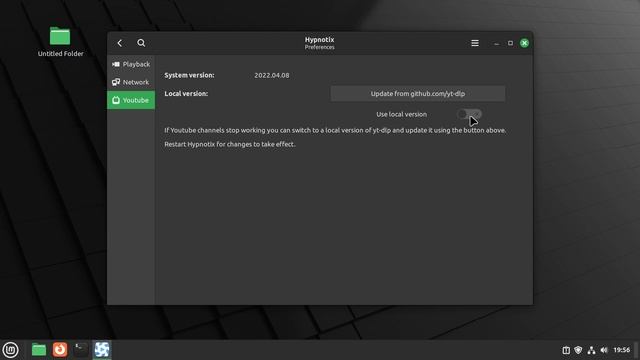Open the Hypnotix hamburger menu
640x360 pixels.
[475, 43]
